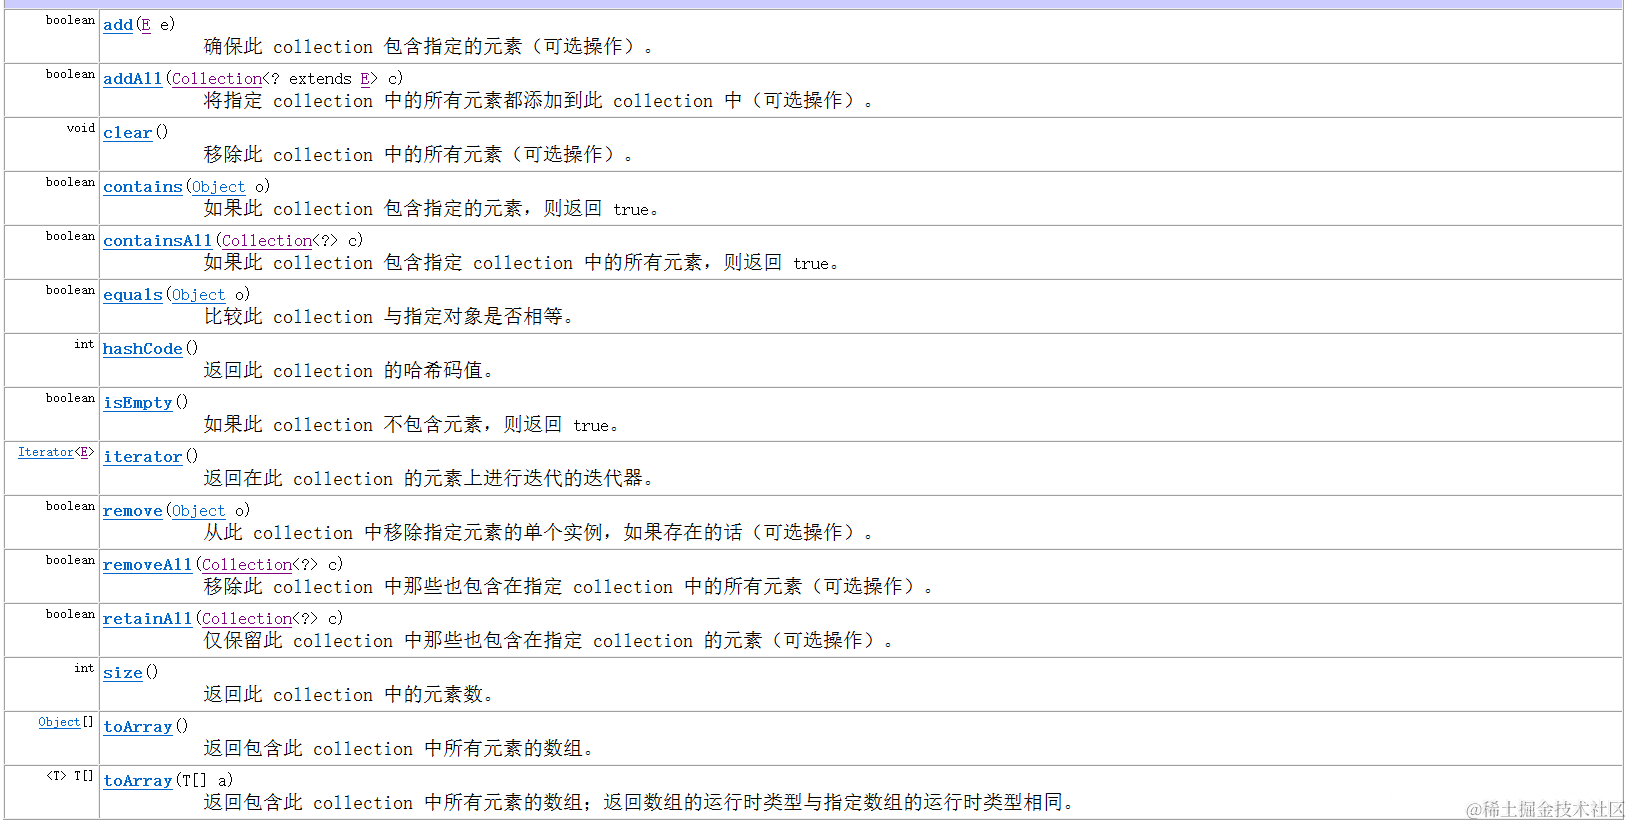Click the description of the contains method
Image resolution: width=1632 pixels, height=826 pixels.
point(431,209)
